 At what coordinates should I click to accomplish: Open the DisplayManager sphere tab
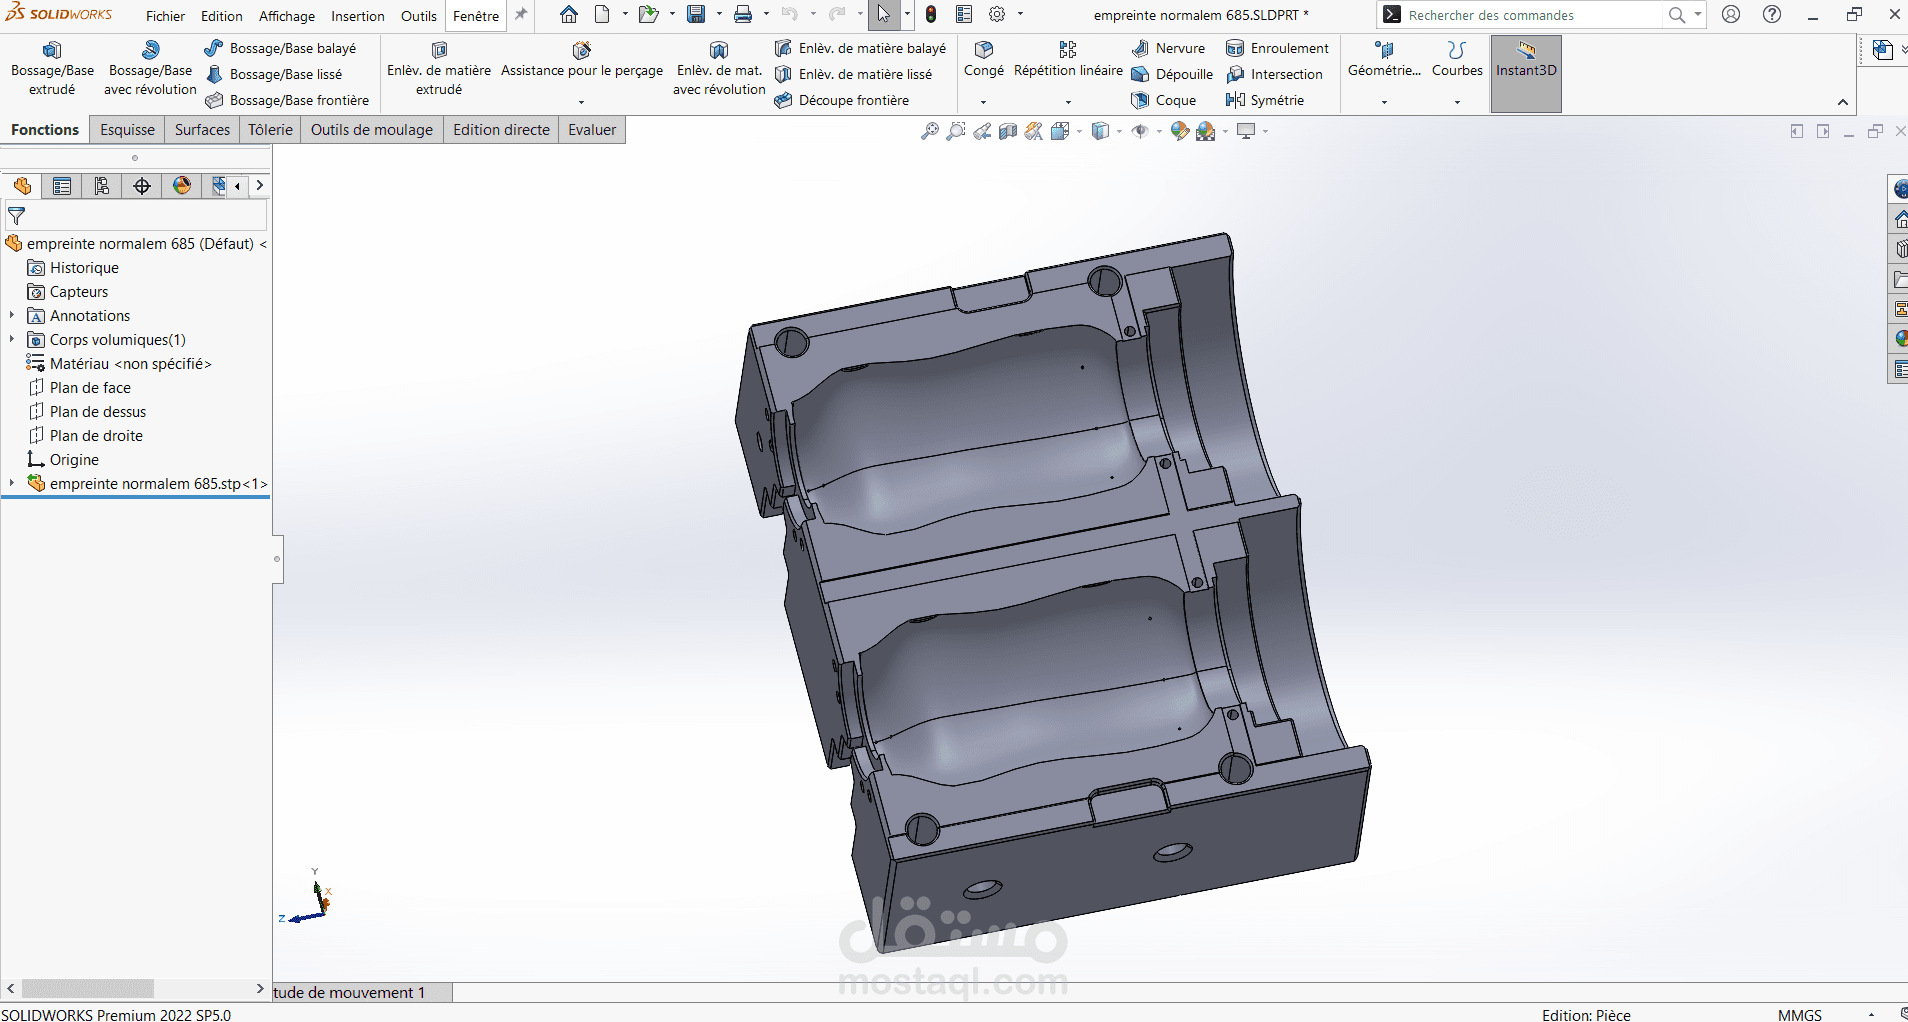tap(182, 186)
